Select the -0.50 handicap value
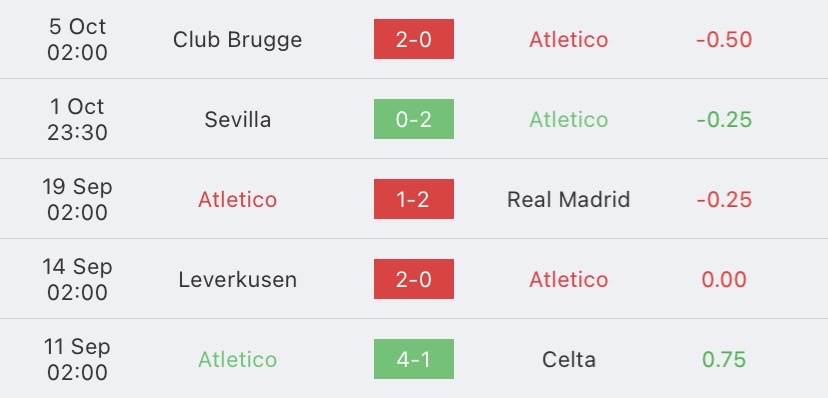The height and width of the screenshot is (398, 828). point(724,40)
